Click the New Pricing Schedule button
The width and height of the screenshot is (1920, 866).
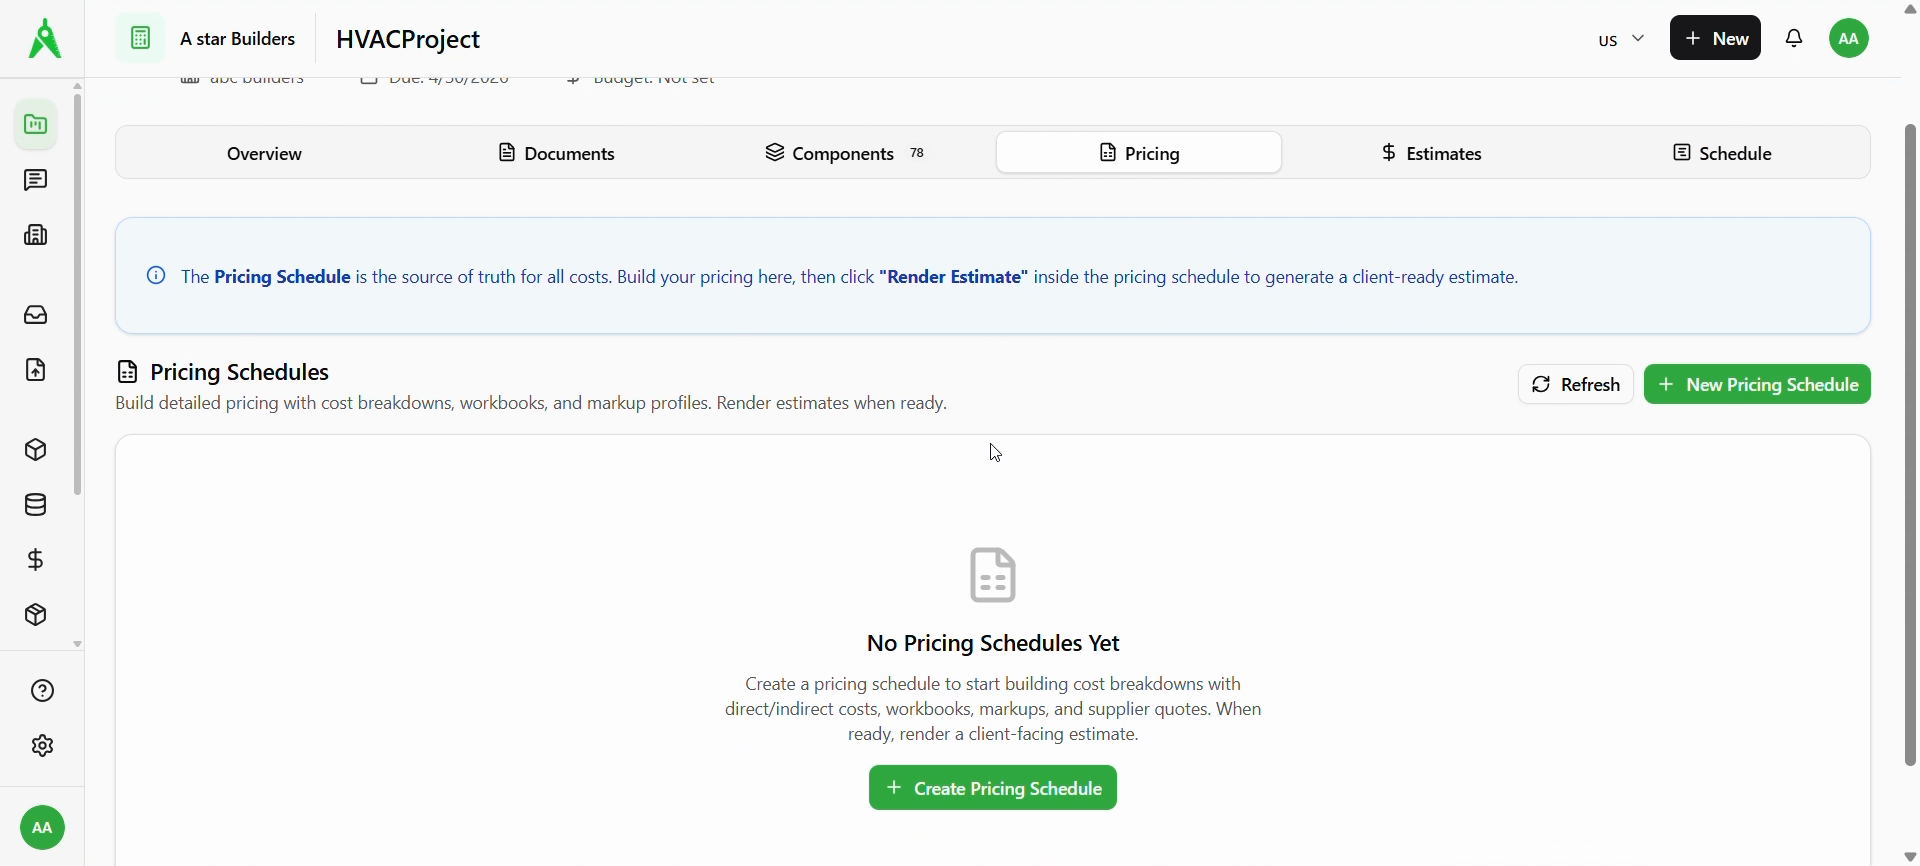(x=1758, y=385)
